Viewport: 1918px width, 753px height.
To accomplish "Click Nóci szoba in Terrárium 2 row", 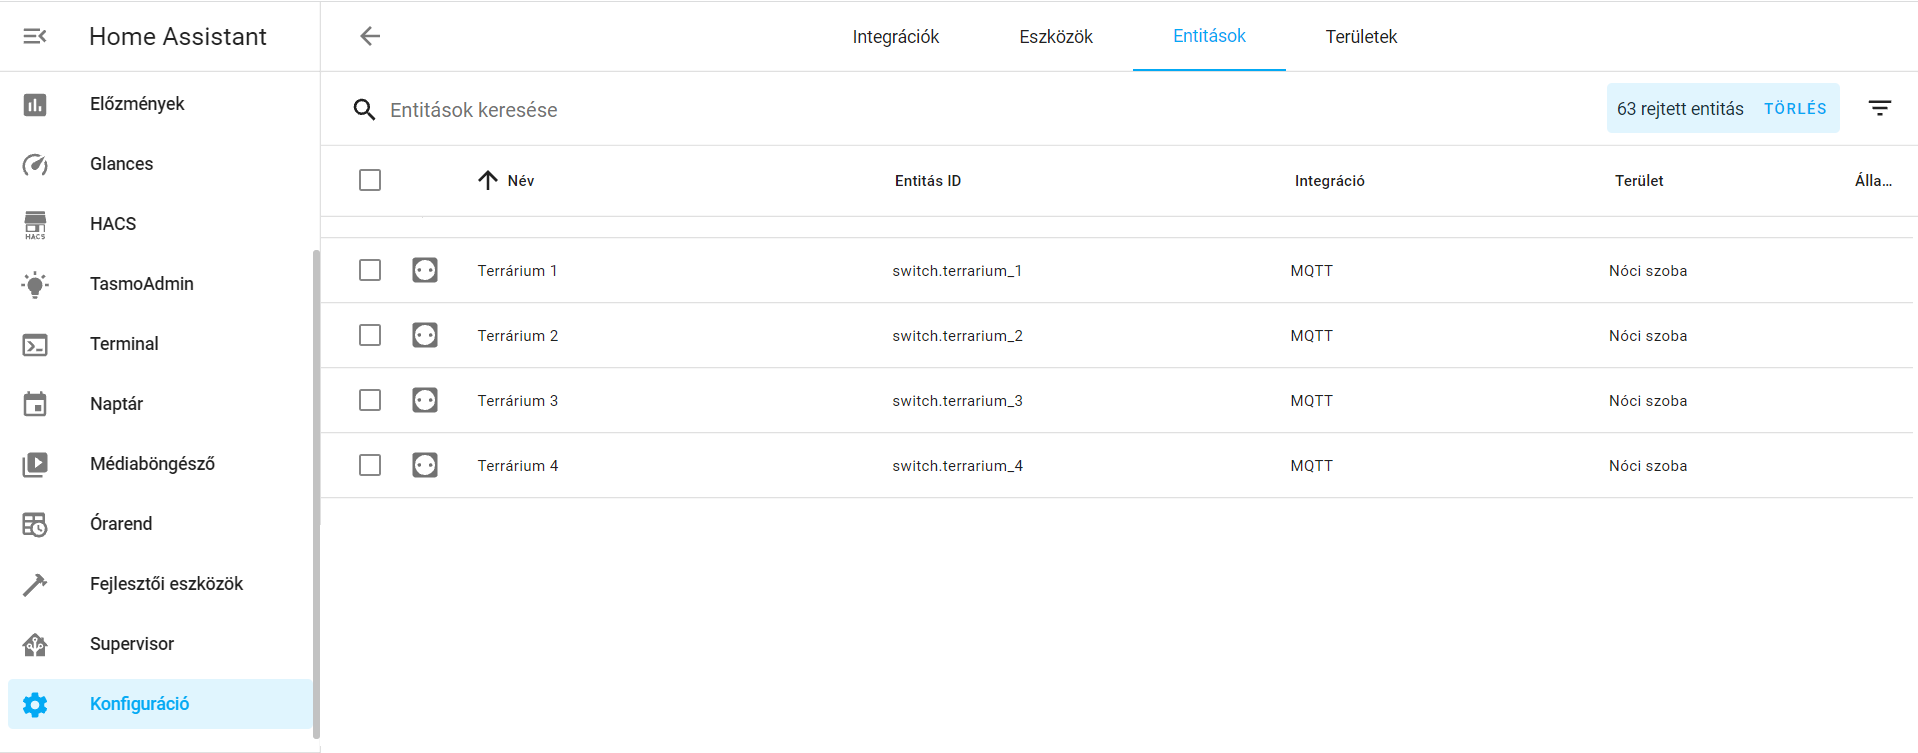I will pos(1648,336).
